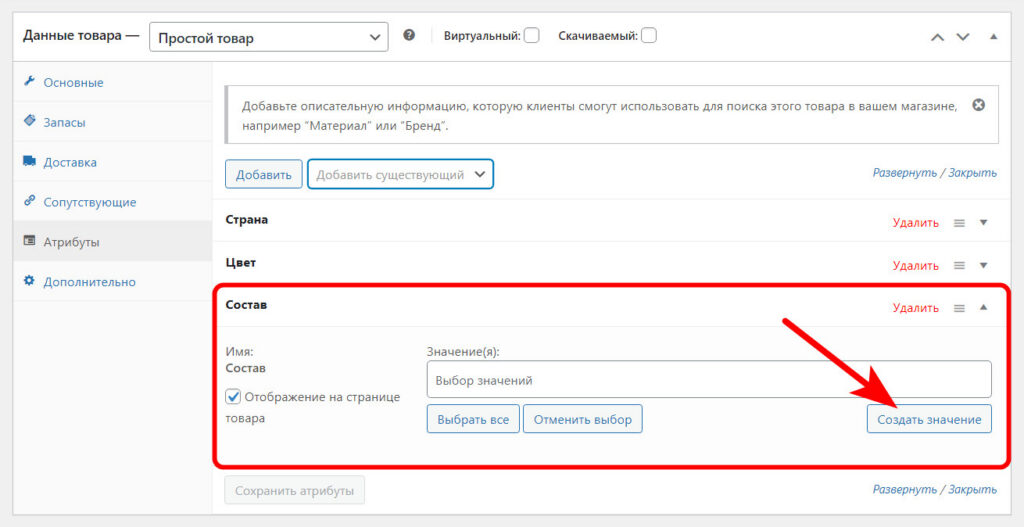This screenshot has width=1024, height=527.
Task: Click the drag handle of Состав attribute
Action: click(x=959, y=308)
